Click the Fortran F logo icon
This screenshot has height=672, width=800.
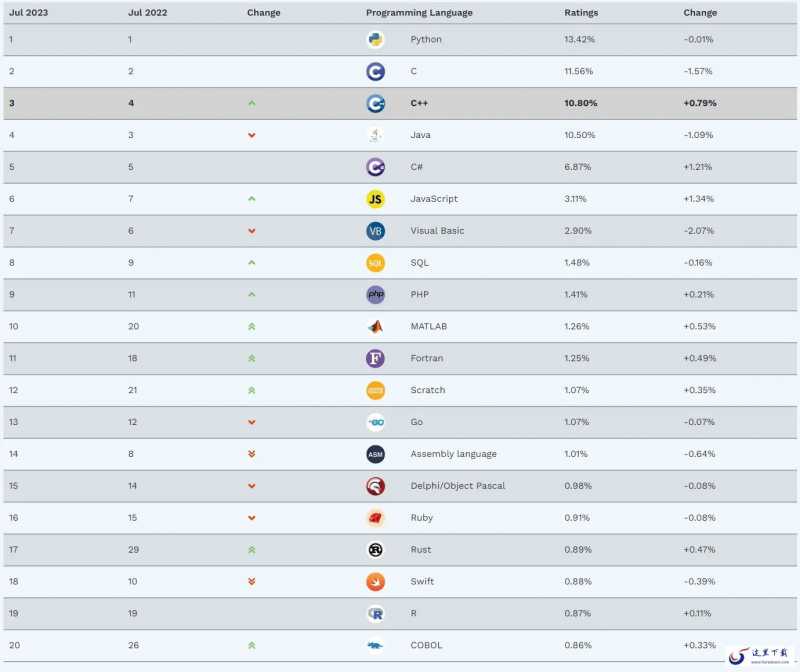pos(376,358)
